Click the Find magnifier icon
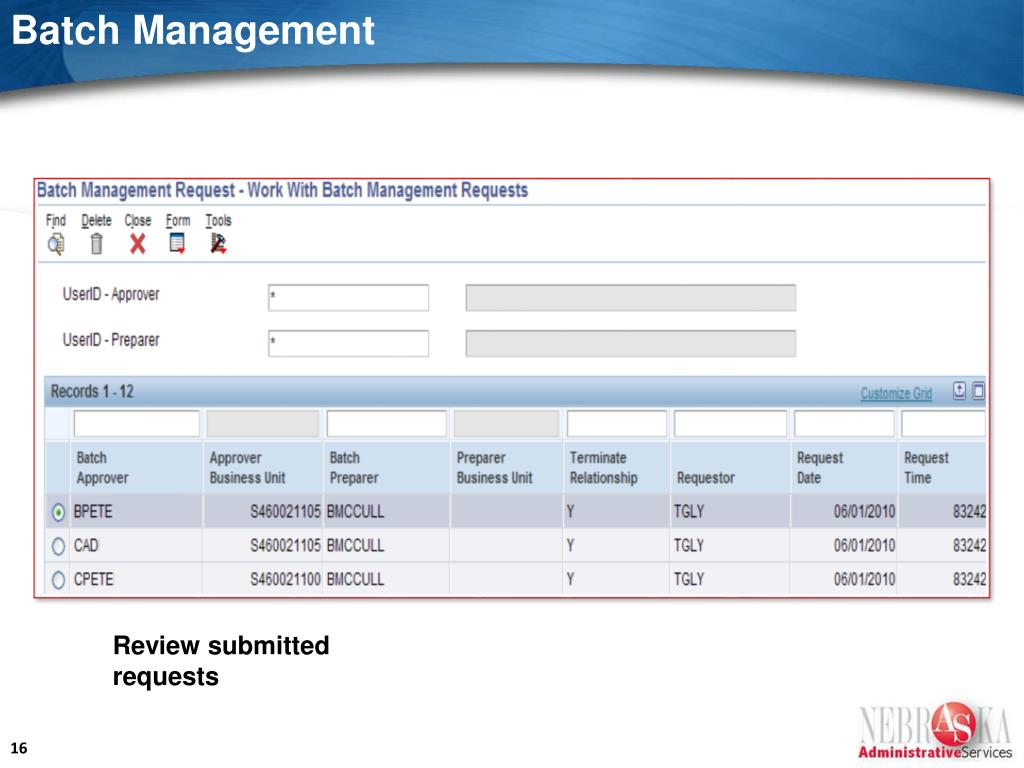 (x=56, y=243)
